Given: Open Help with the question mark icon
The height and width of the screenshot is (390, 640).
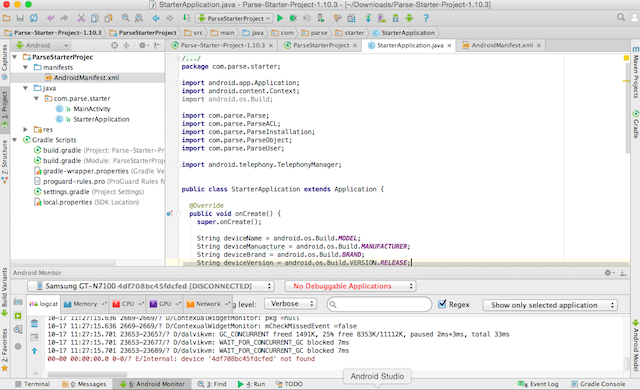Looking at the screenshot, I should coord(426,18).
